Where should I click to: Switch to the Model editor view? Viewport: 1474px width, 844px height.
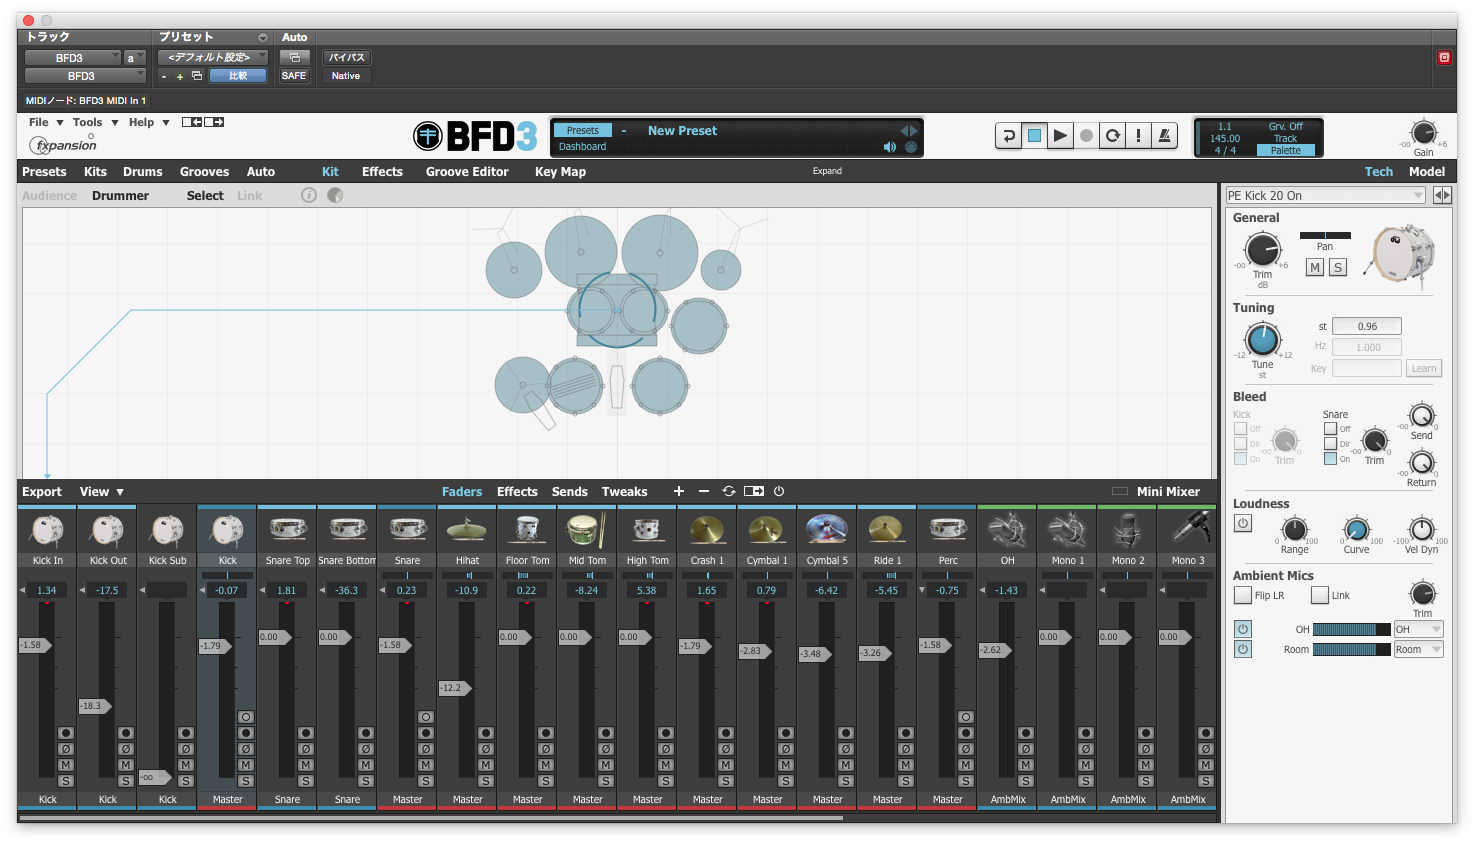(1427, 172)
